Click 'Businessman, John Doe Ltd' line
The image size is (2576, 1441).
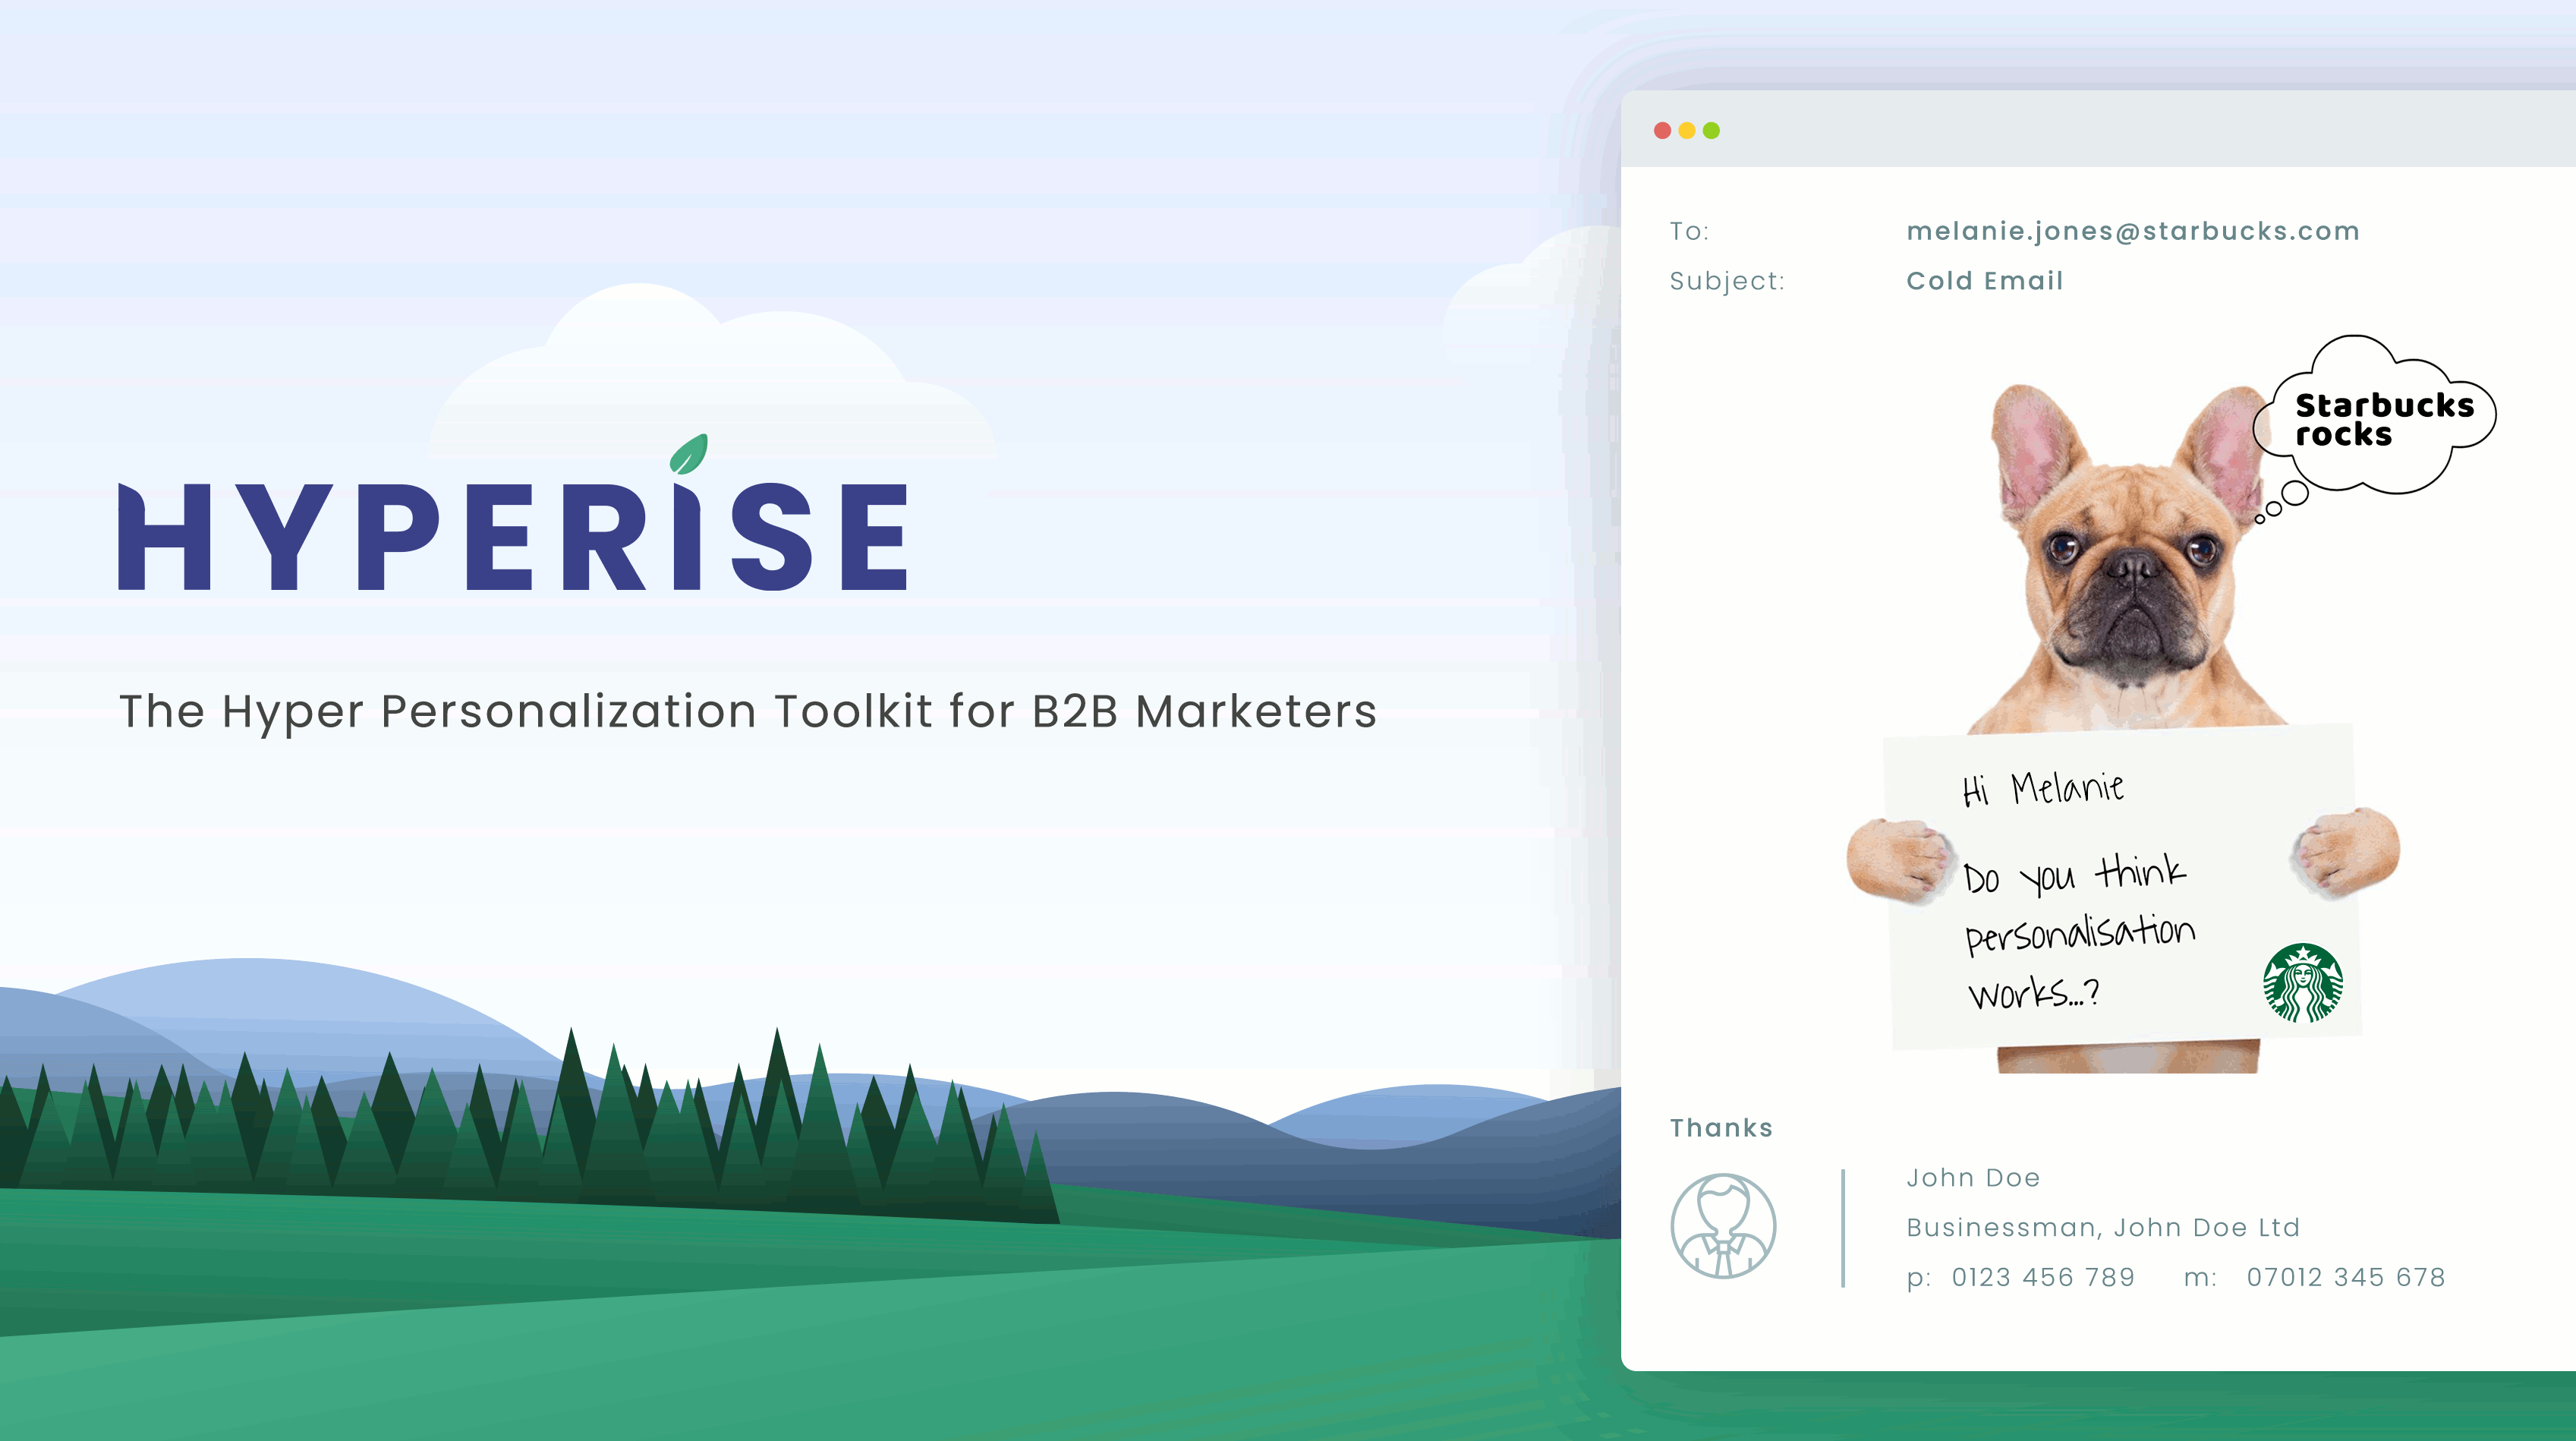[2103, 1228]
